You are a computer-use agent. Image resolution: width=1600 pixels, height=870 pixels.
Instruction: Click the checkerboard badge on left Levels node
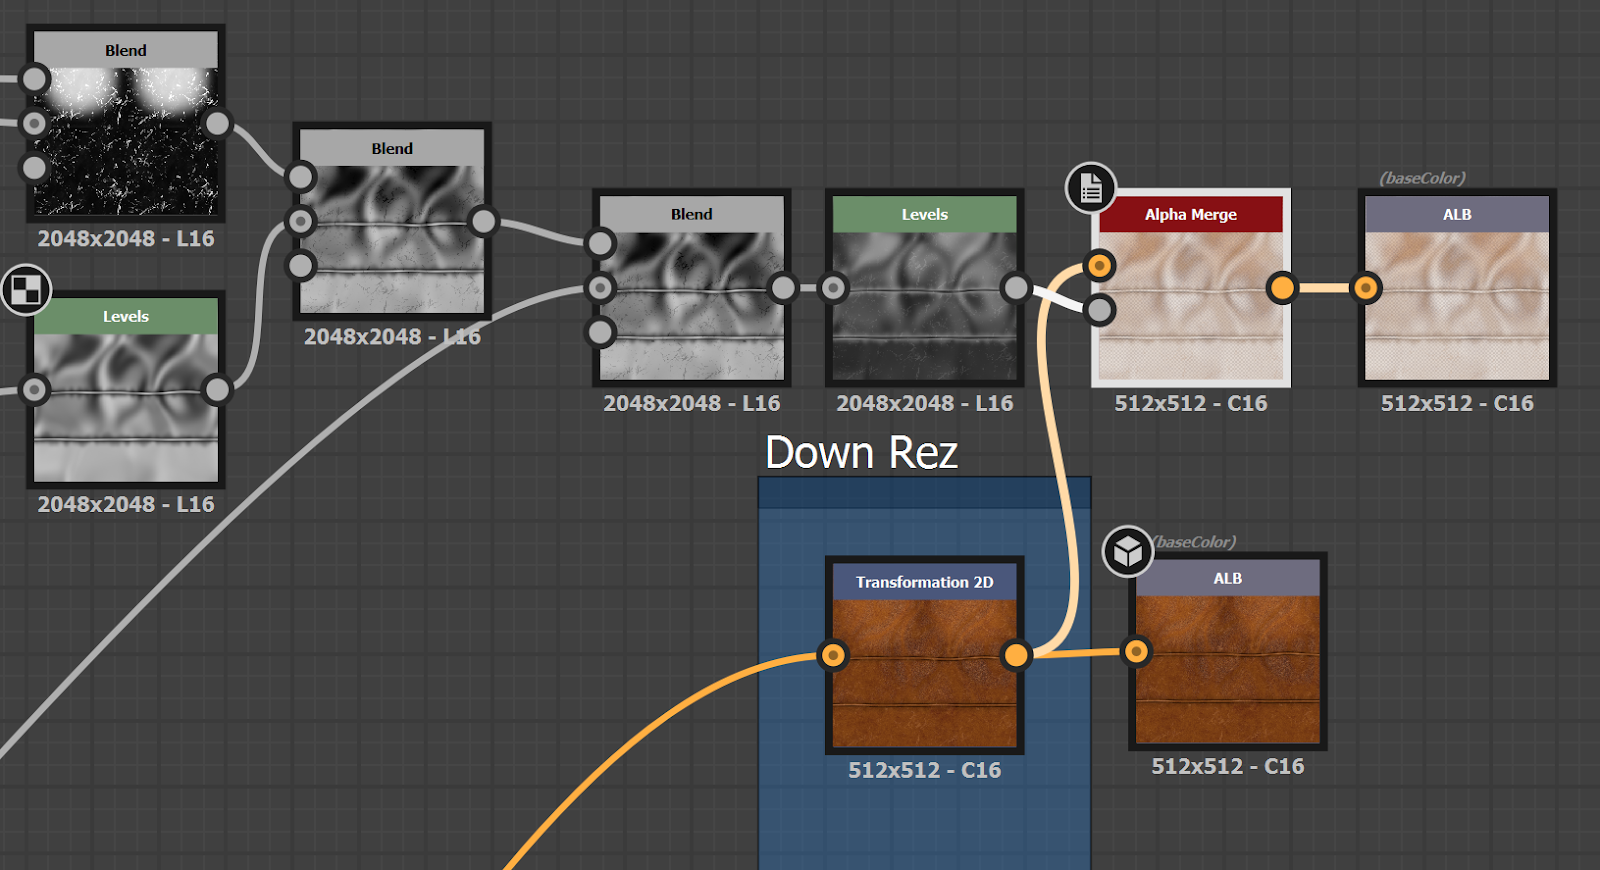[26, 290]
